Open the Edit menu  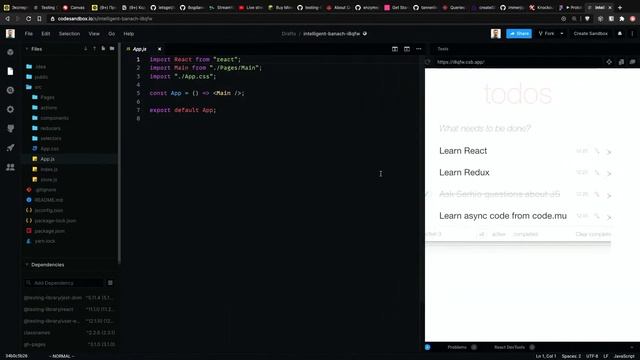(x=46, y=34)
